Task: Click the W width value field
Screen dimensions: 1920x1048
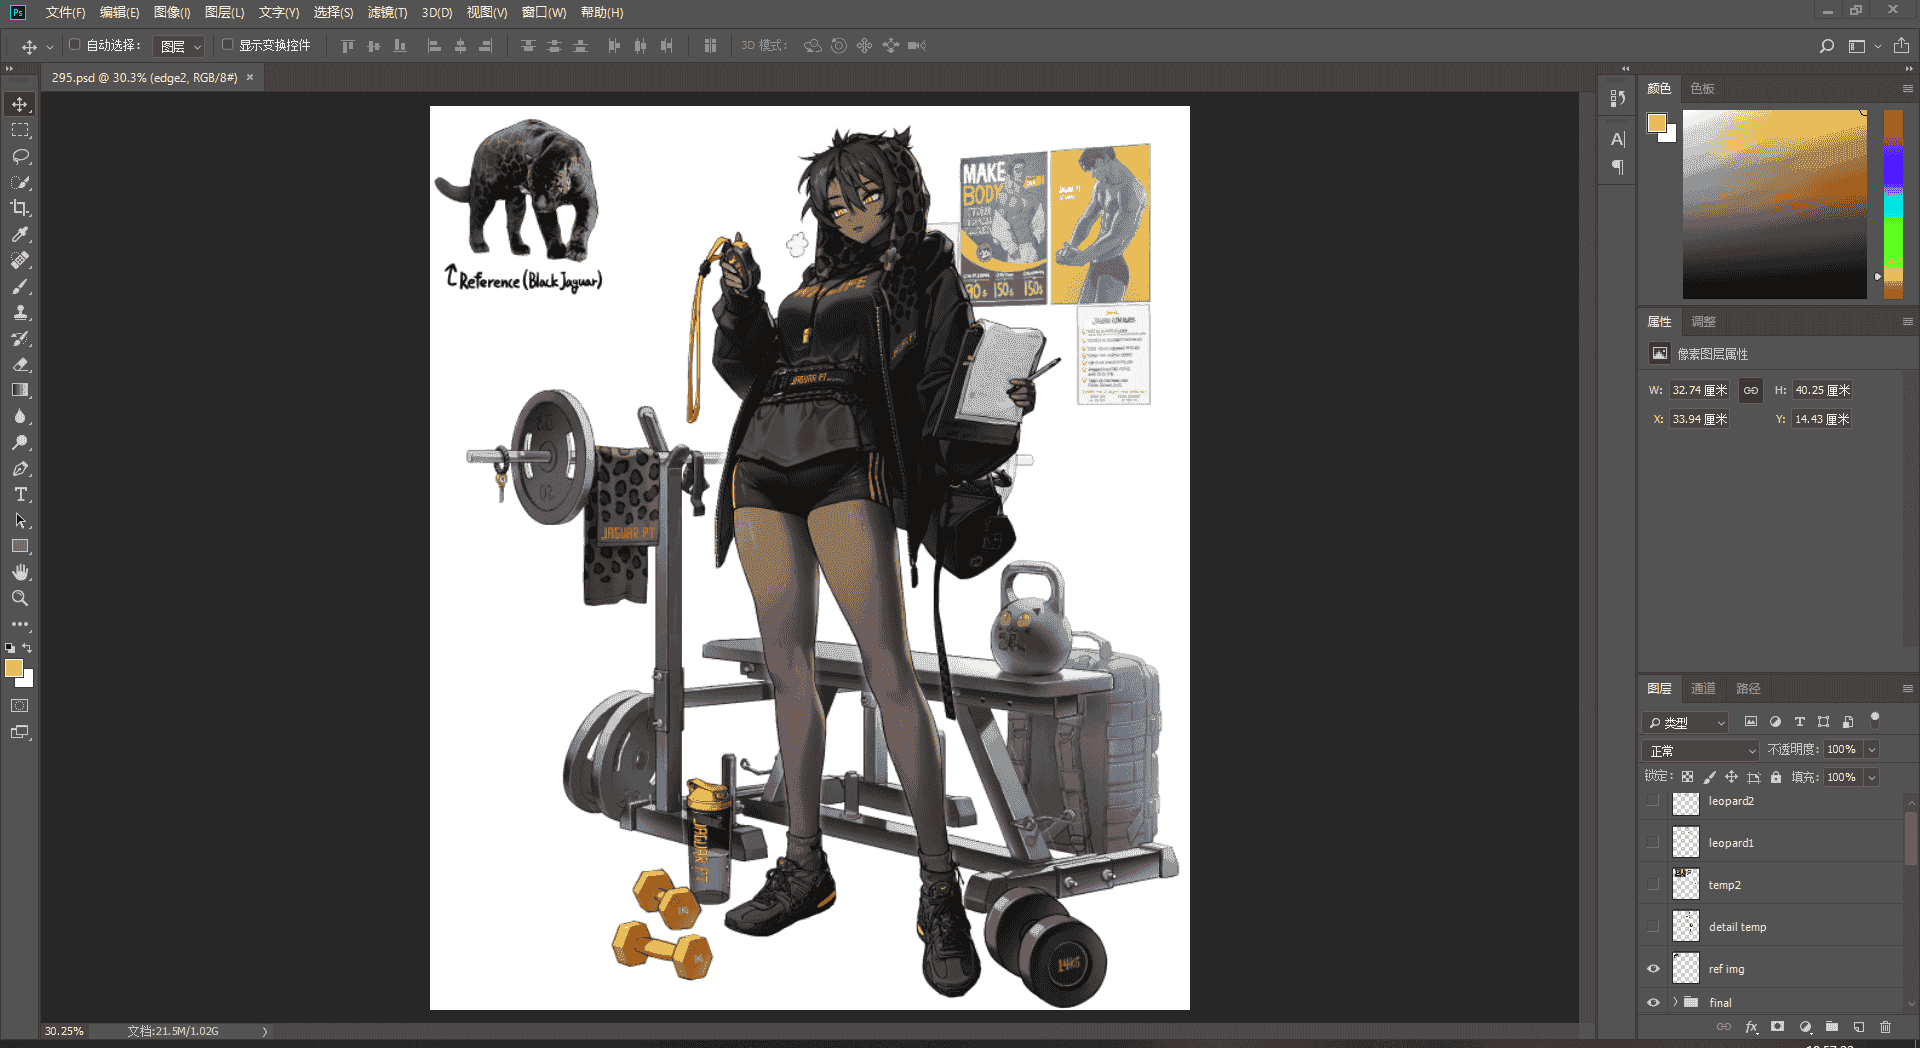Action: pos(1699,390)
